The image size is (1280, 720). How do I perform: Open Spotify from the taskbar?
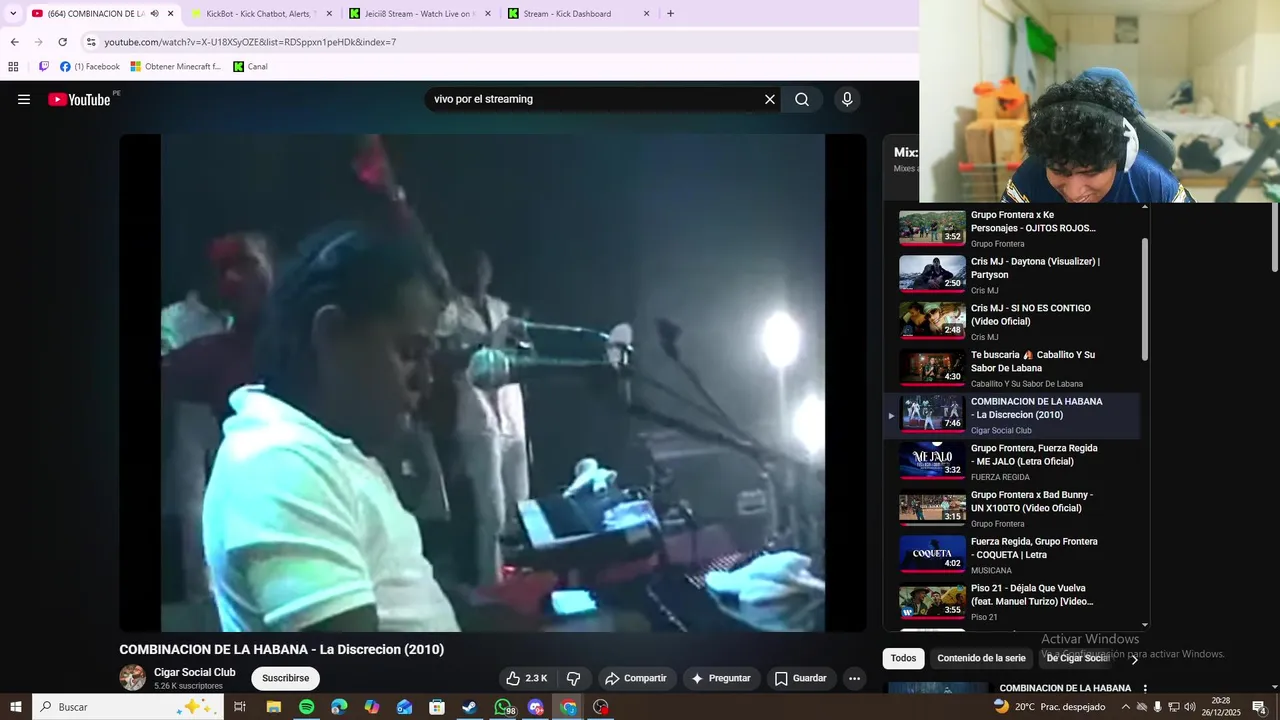click(x=306, y=707)
